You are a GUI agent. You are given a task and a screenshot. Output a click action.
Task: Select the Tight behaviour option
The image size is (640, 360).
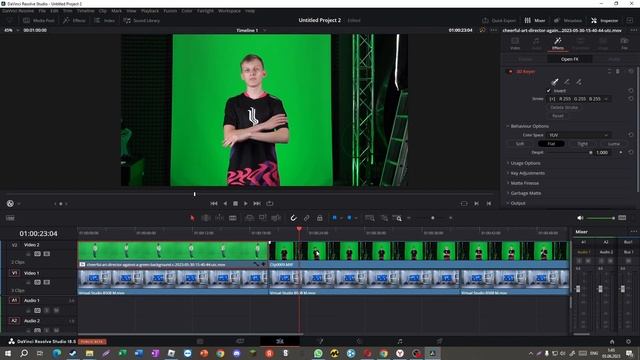[x=582, y=144]
